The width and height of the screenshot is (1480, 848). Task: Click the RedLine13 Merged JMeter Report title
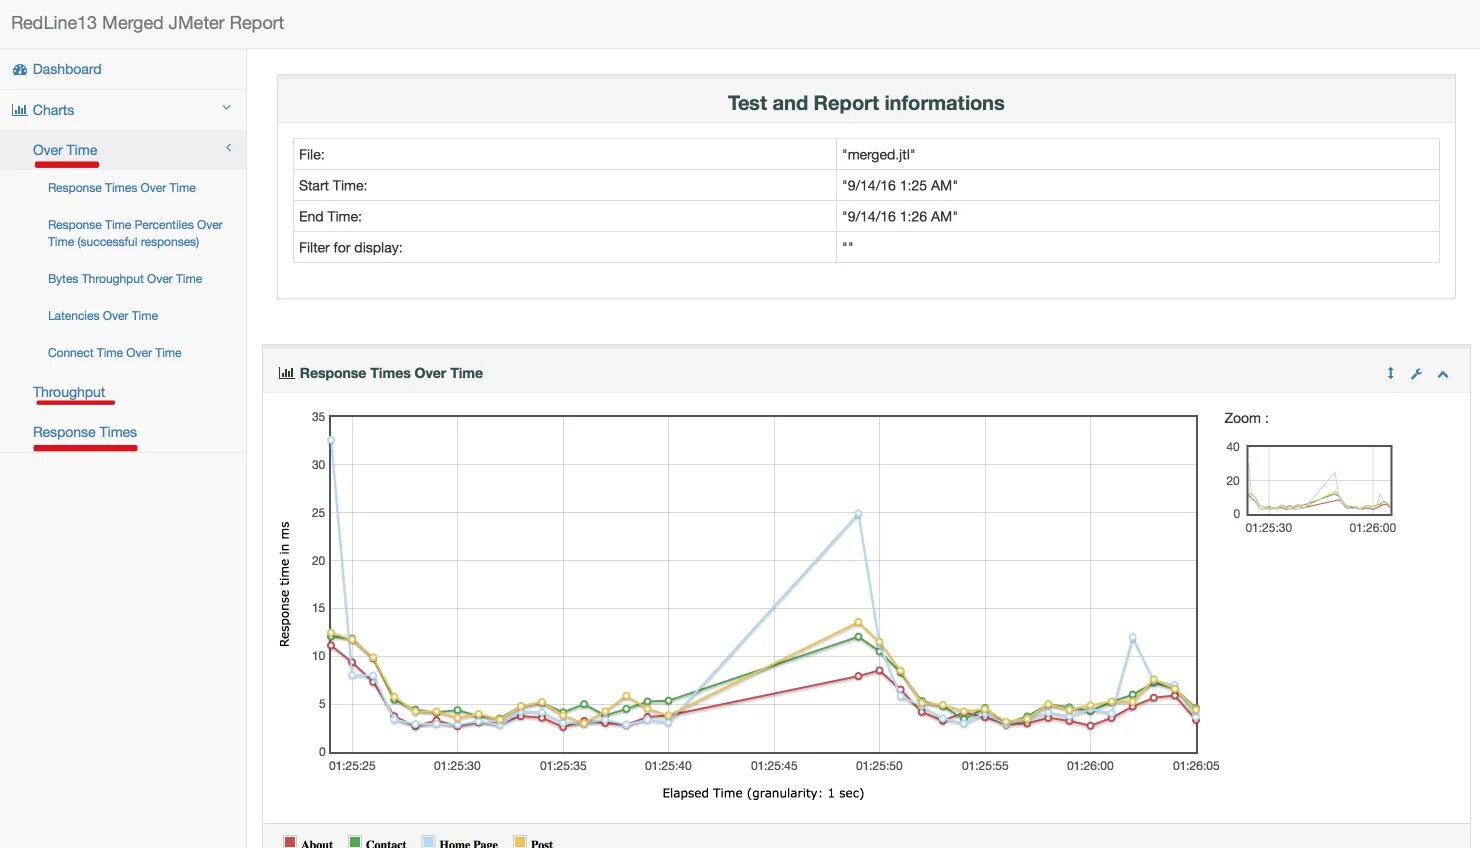[x=148, y=23]
